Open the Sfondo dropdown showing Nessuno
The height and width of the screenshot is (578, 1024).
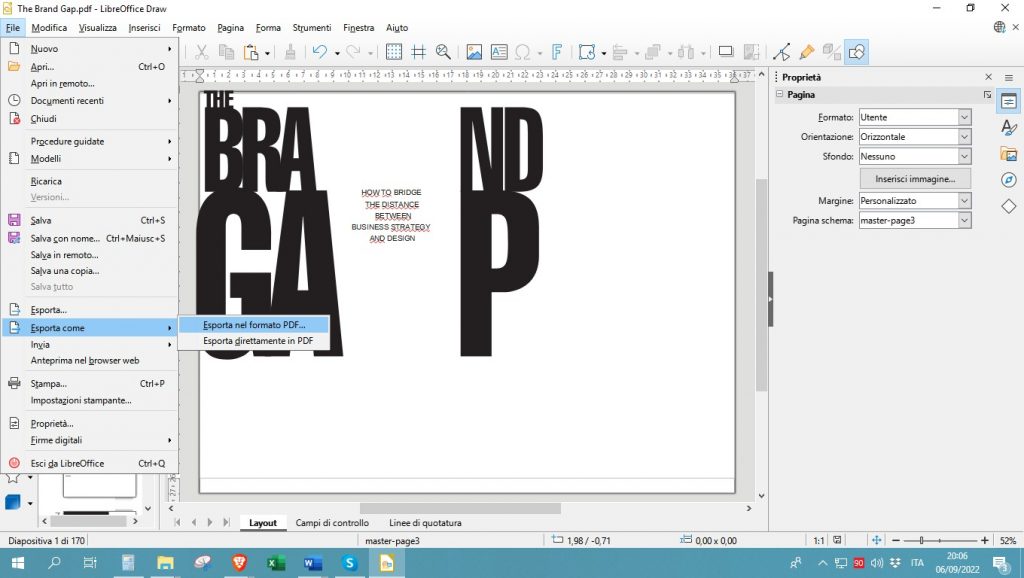coord(962,156)
